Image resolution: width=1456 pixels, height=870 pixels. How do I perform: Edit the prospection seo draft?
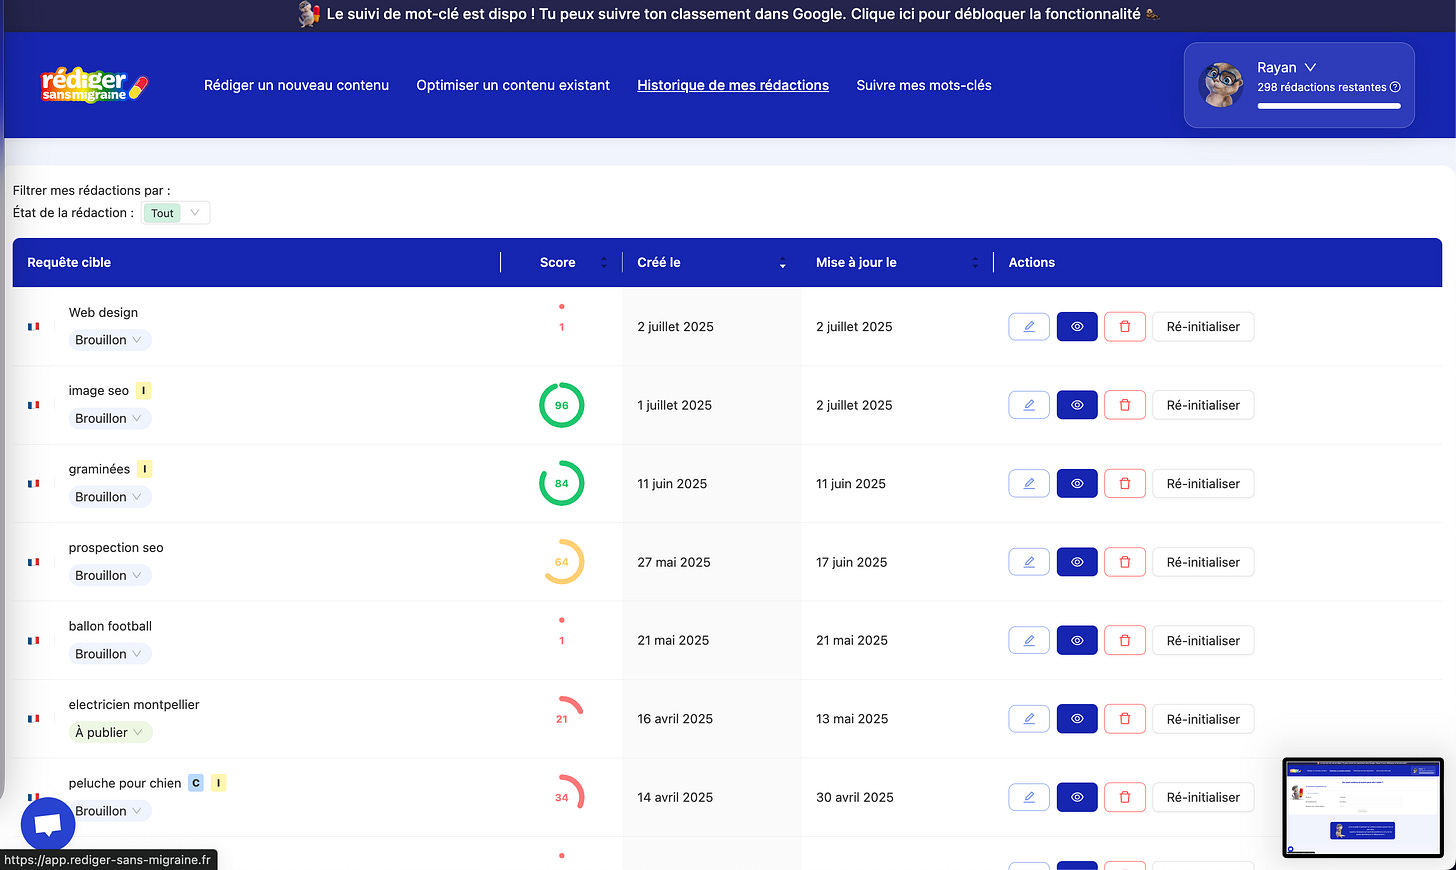tap(1029, 562)
